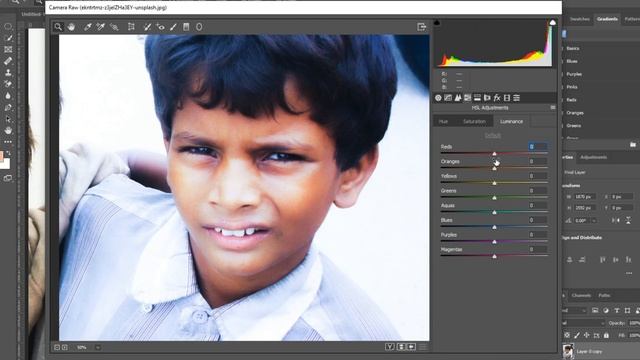Choose the Red Eye Removal tool
The width and height of the screenshot is (640, 360).
coord(160,27)
